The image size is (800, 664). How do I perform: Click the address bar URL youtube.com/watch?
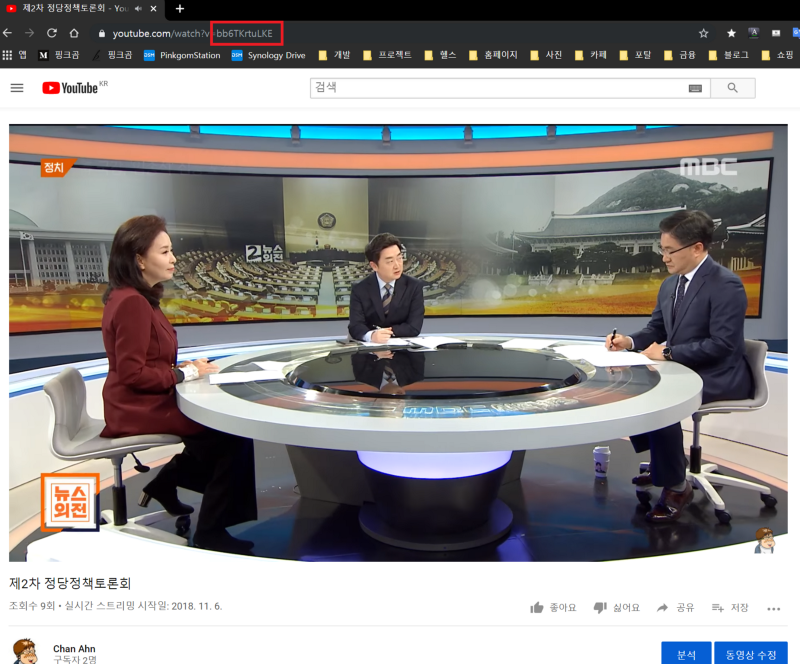pos(192,34)
